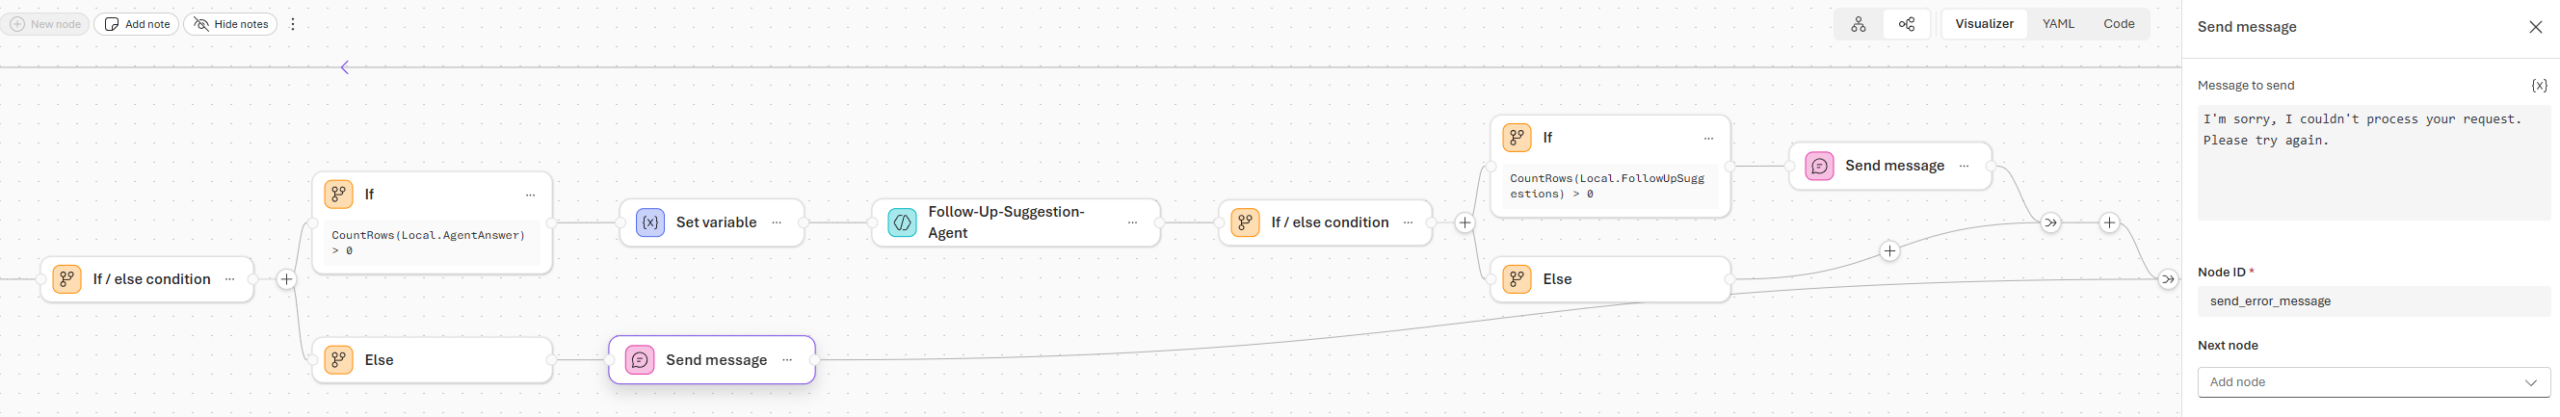Click the pink icon on the selected Send message node
Screen dimensions: 2560x417
point(640,360)
